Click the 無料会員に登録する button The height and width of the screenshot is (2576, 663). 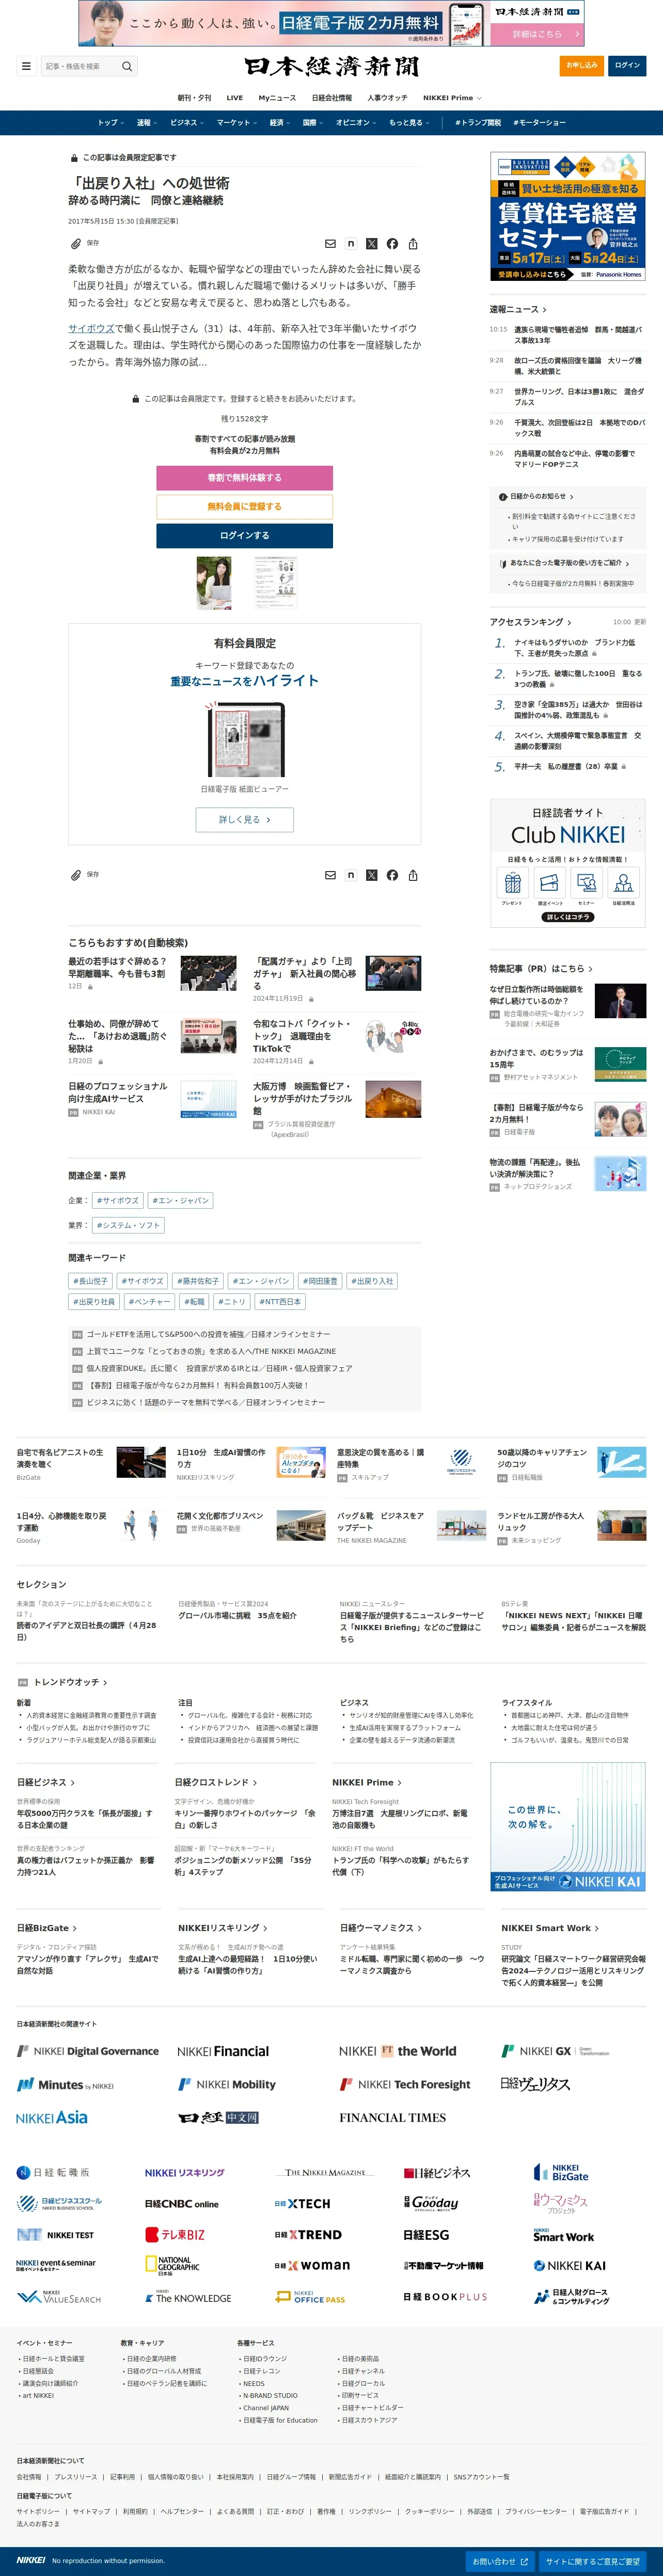click(x=244, y=507)
